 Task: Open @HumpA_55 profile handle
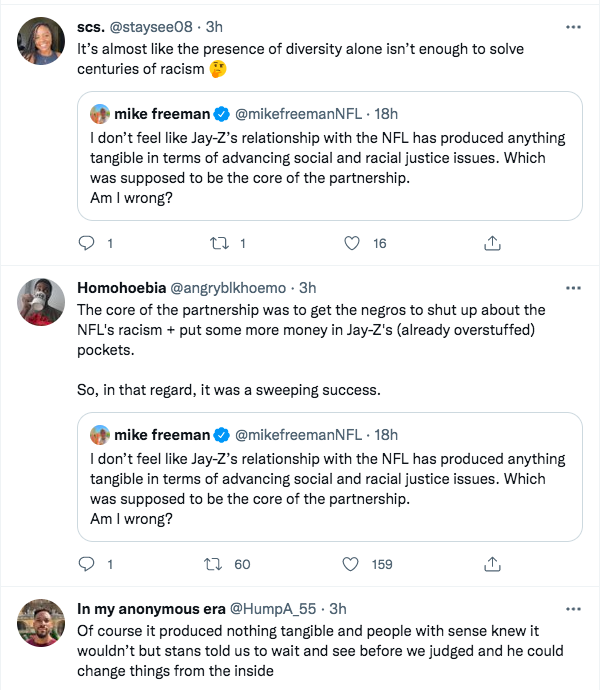(273, 609)
